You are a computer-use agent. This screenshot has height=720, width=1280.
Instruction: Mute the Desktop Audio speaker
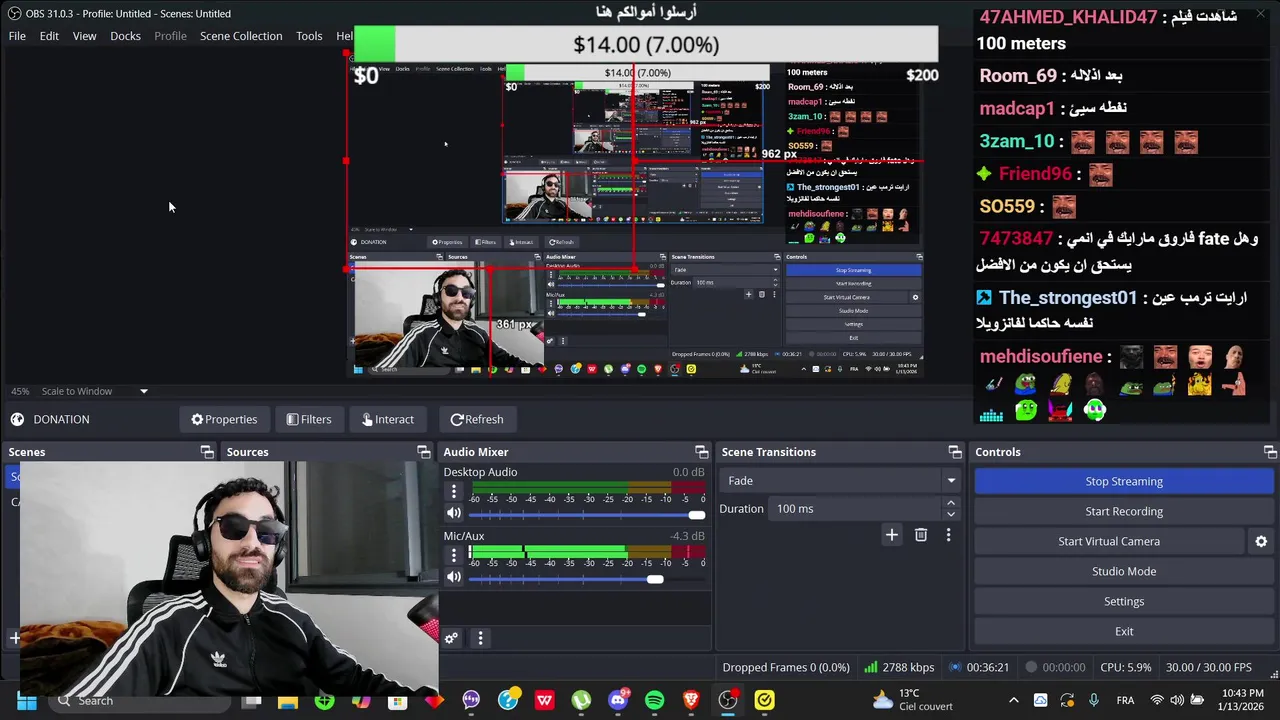pyautogui.click(x=454, y=513)
